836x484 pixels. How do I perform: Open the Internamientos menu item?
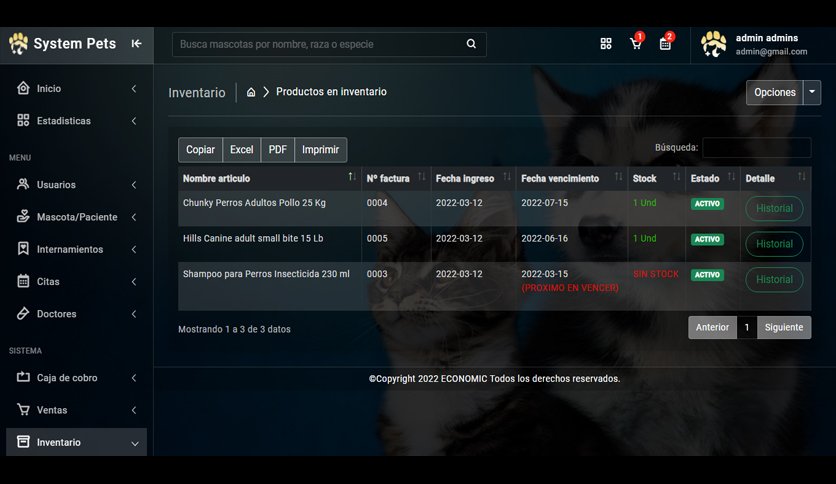76,249
